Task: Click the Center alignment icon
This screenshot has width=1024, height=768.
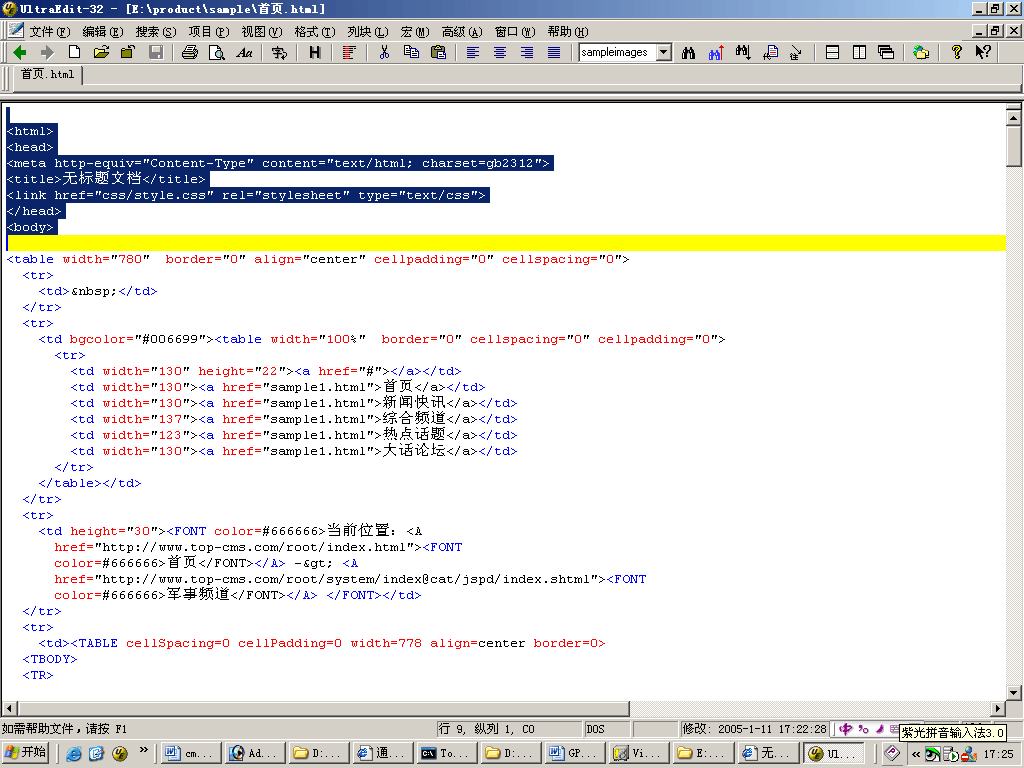Action: [499, 53]
